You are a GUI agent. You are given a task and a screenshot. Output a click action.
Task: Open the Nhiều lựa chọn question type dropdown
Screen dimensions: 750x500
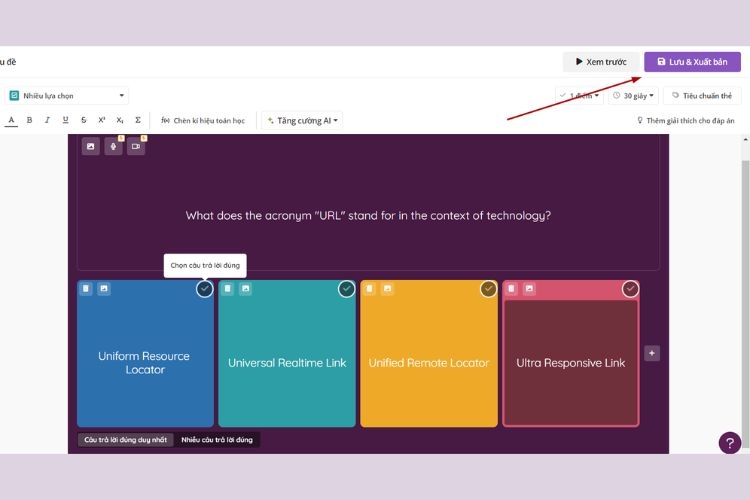tap(67, 96)
